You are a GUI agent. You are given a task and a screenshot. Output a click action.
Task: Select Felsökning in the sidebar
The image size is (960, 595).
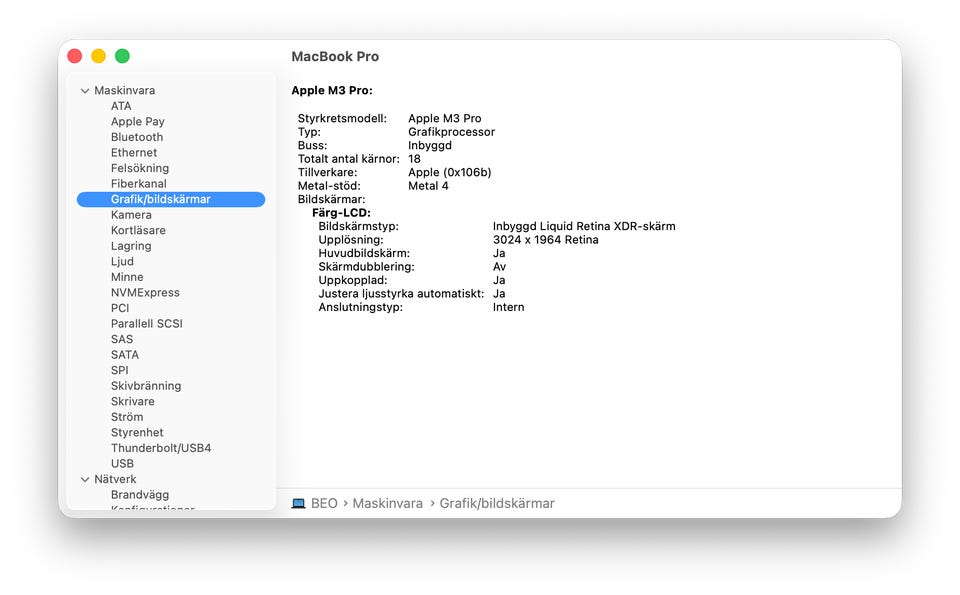click(140, 168)
